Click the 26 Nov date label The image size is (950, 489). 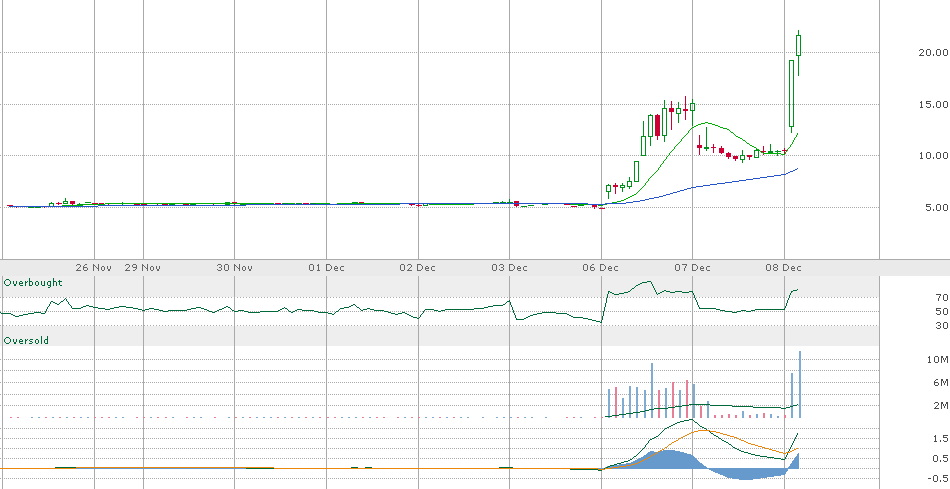pos(94,267)
